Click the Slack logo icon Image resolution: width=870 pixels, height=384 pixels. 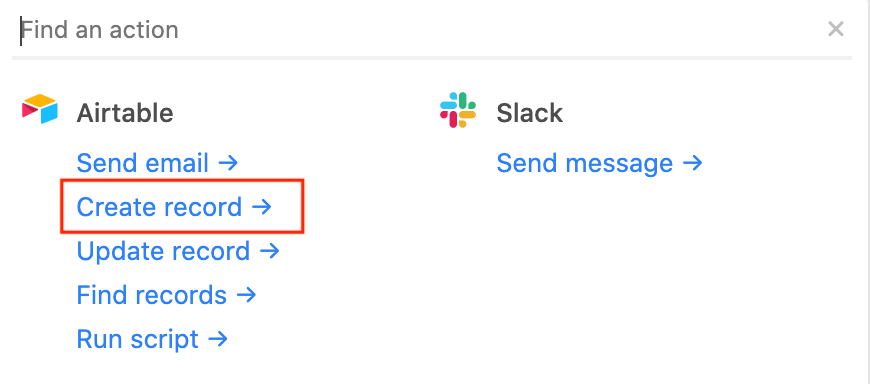[458, 110]
